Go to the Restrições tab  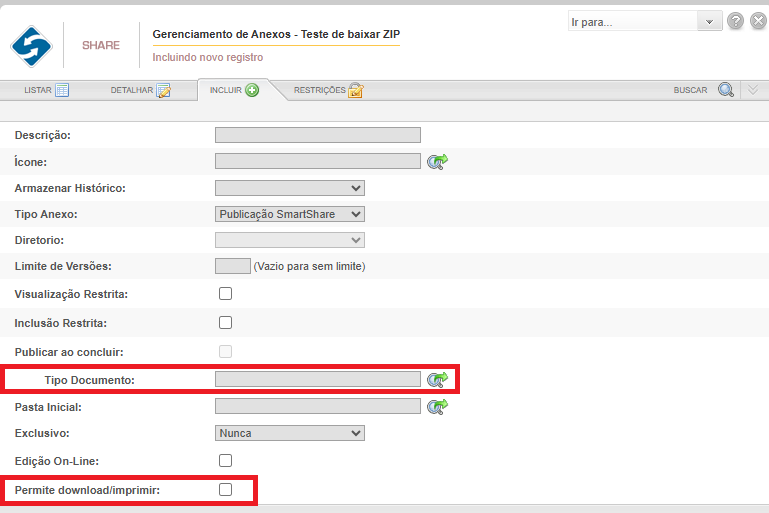(327, 90)
